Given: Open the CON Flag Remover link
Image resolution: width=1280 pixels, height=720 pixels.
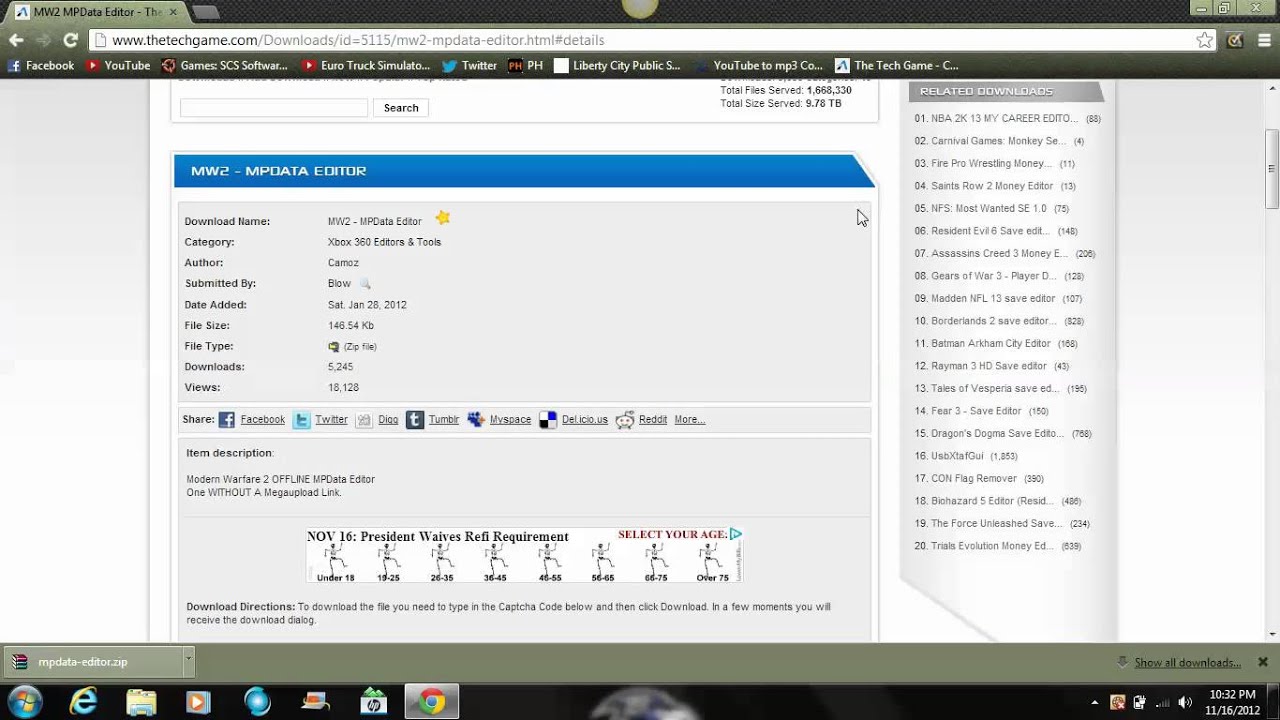Looking at the screenshot, I should click(x=974, y=478).
